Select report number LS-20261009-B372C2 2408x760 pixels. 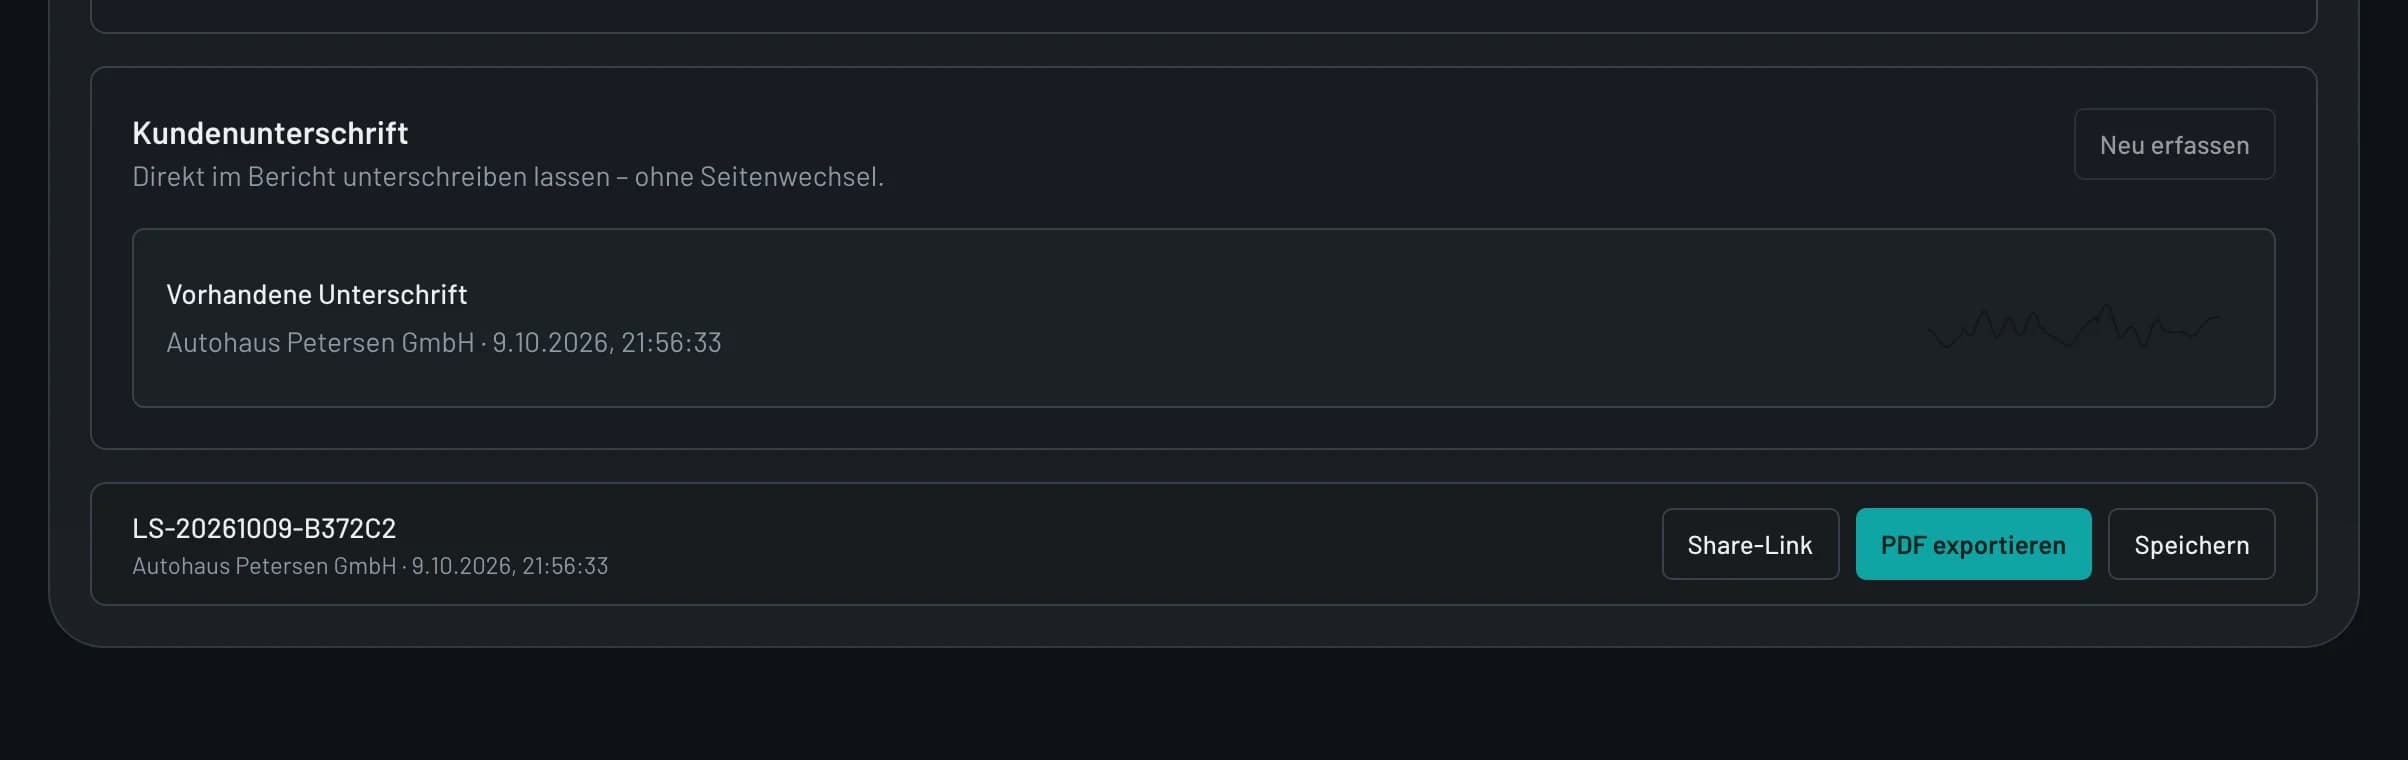264,527
